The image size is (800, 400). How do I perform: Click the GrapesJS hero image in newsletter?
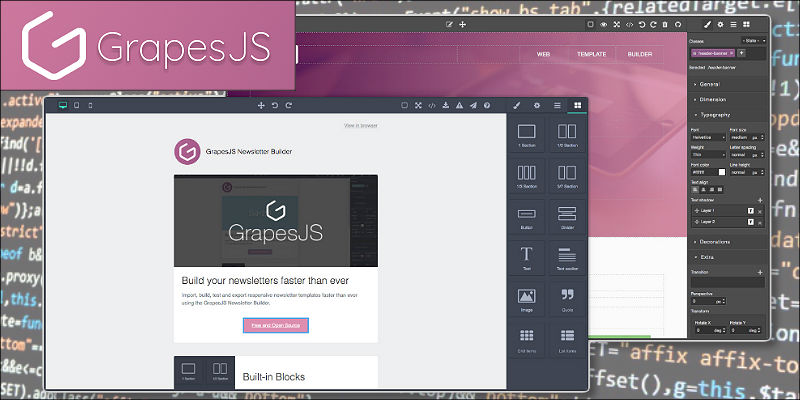(276, 220)
